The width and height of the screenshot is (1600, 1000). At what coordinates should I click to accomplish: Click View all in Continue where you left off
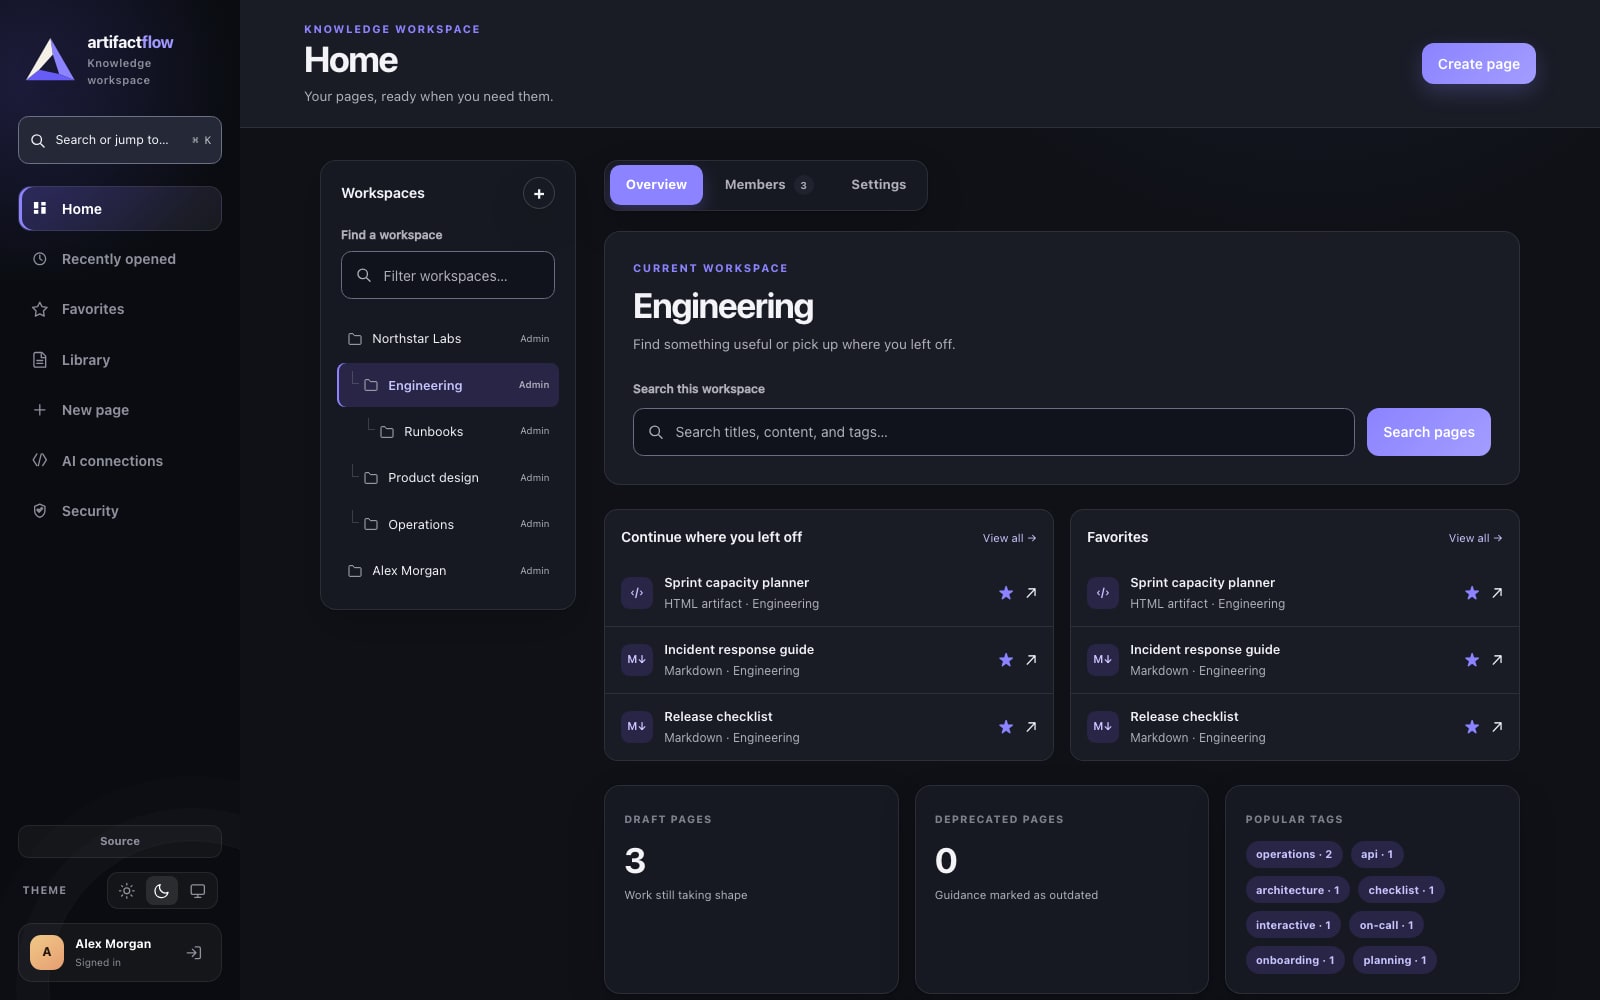click(x=1009, y=538)
